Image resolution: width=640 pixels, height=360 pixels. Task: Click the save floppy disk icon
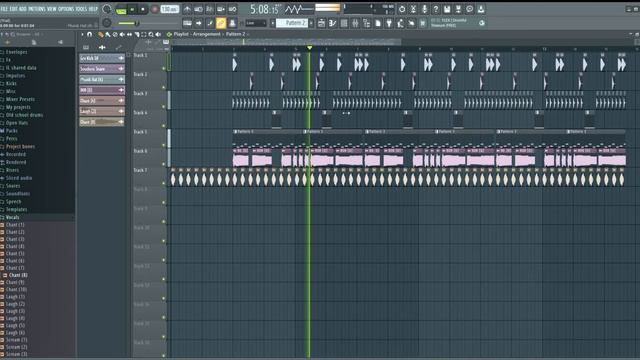point(447,9)
